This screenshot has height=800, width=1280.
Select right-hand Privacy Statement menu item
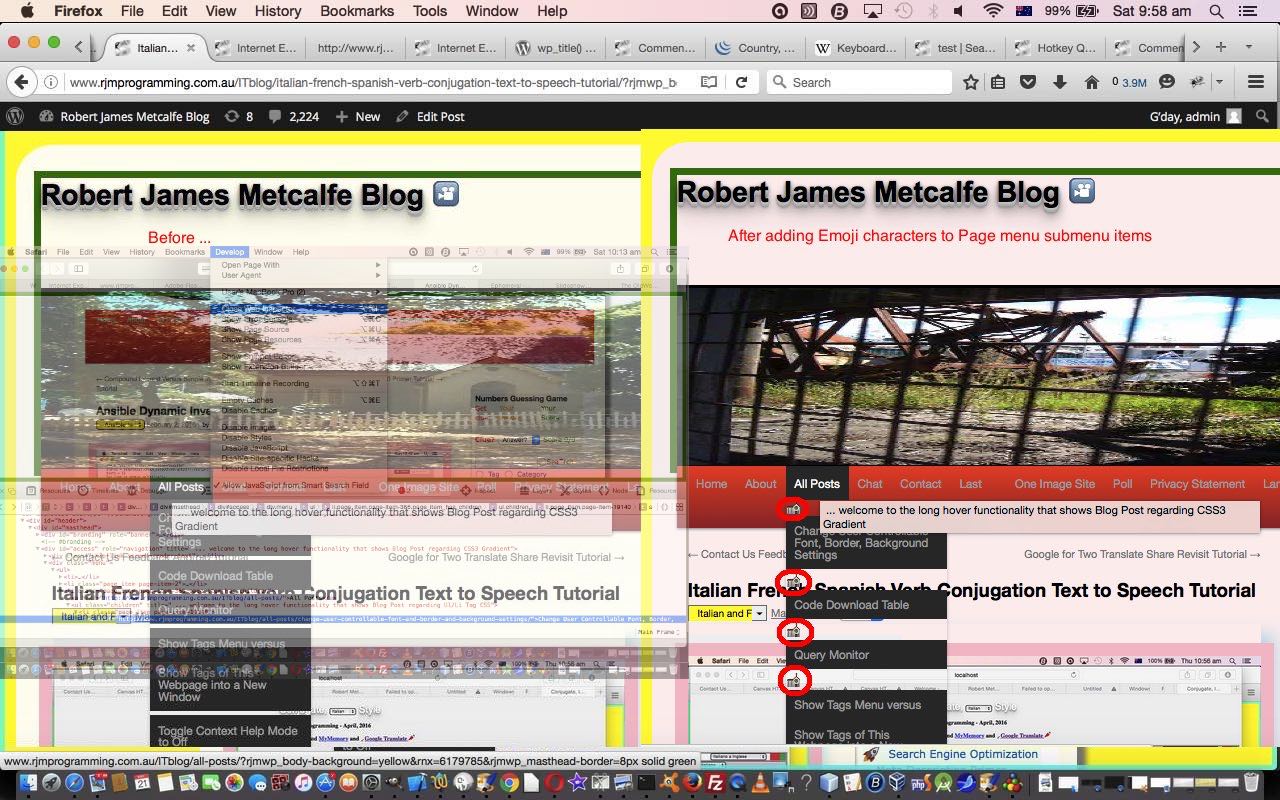tap(1197, 483)
